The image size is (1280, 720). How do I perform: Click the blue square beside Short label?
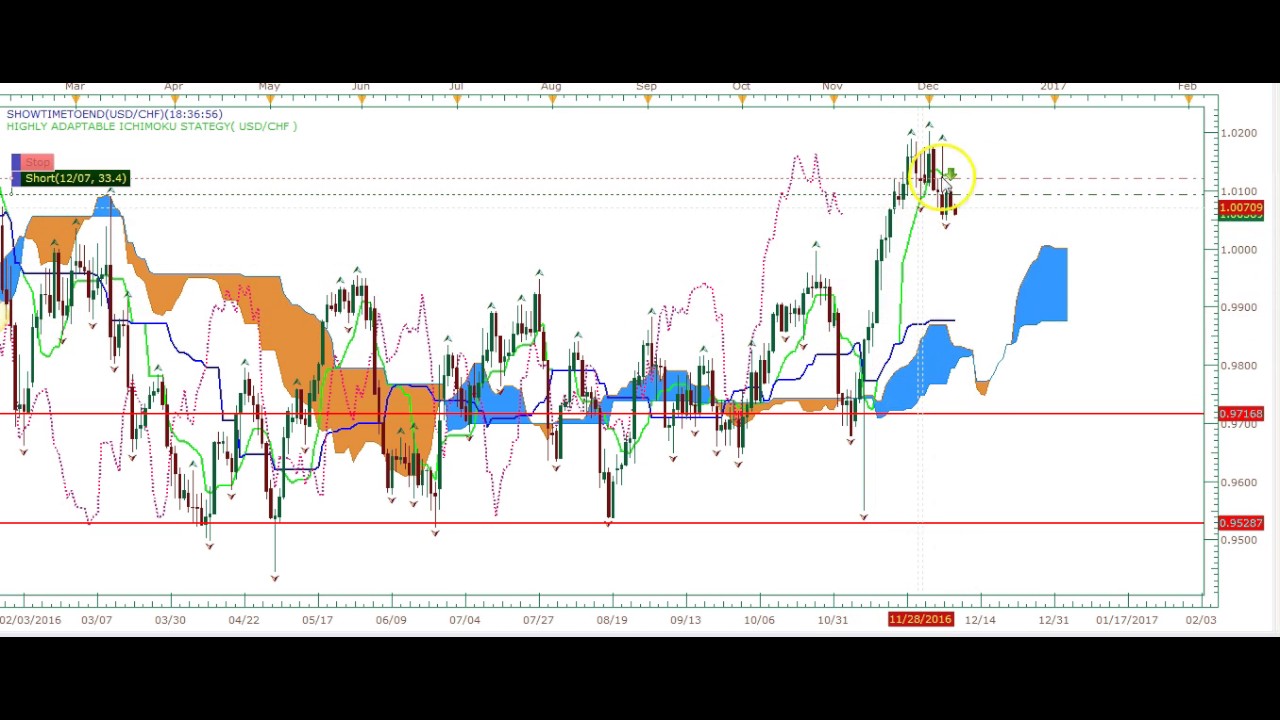tap(16, 178)
